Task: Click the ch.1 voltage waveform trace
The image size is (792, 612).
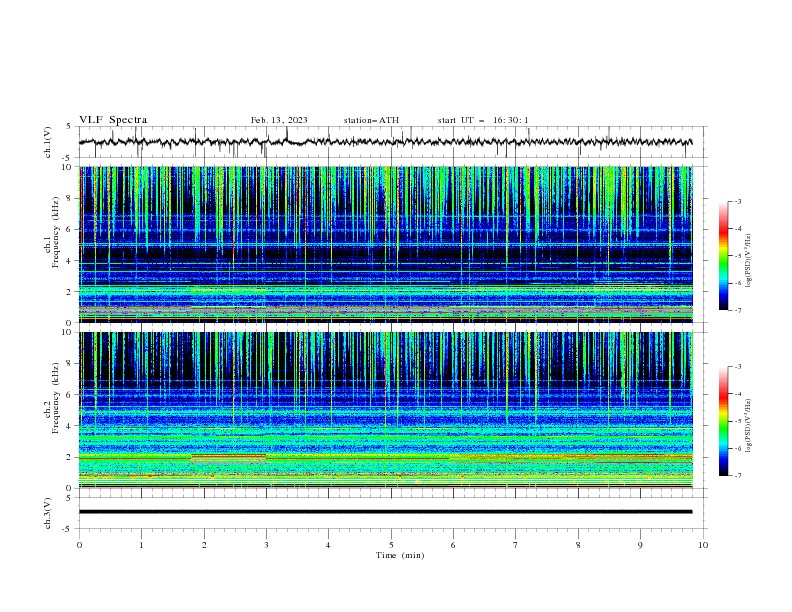Action: point(385,142)
